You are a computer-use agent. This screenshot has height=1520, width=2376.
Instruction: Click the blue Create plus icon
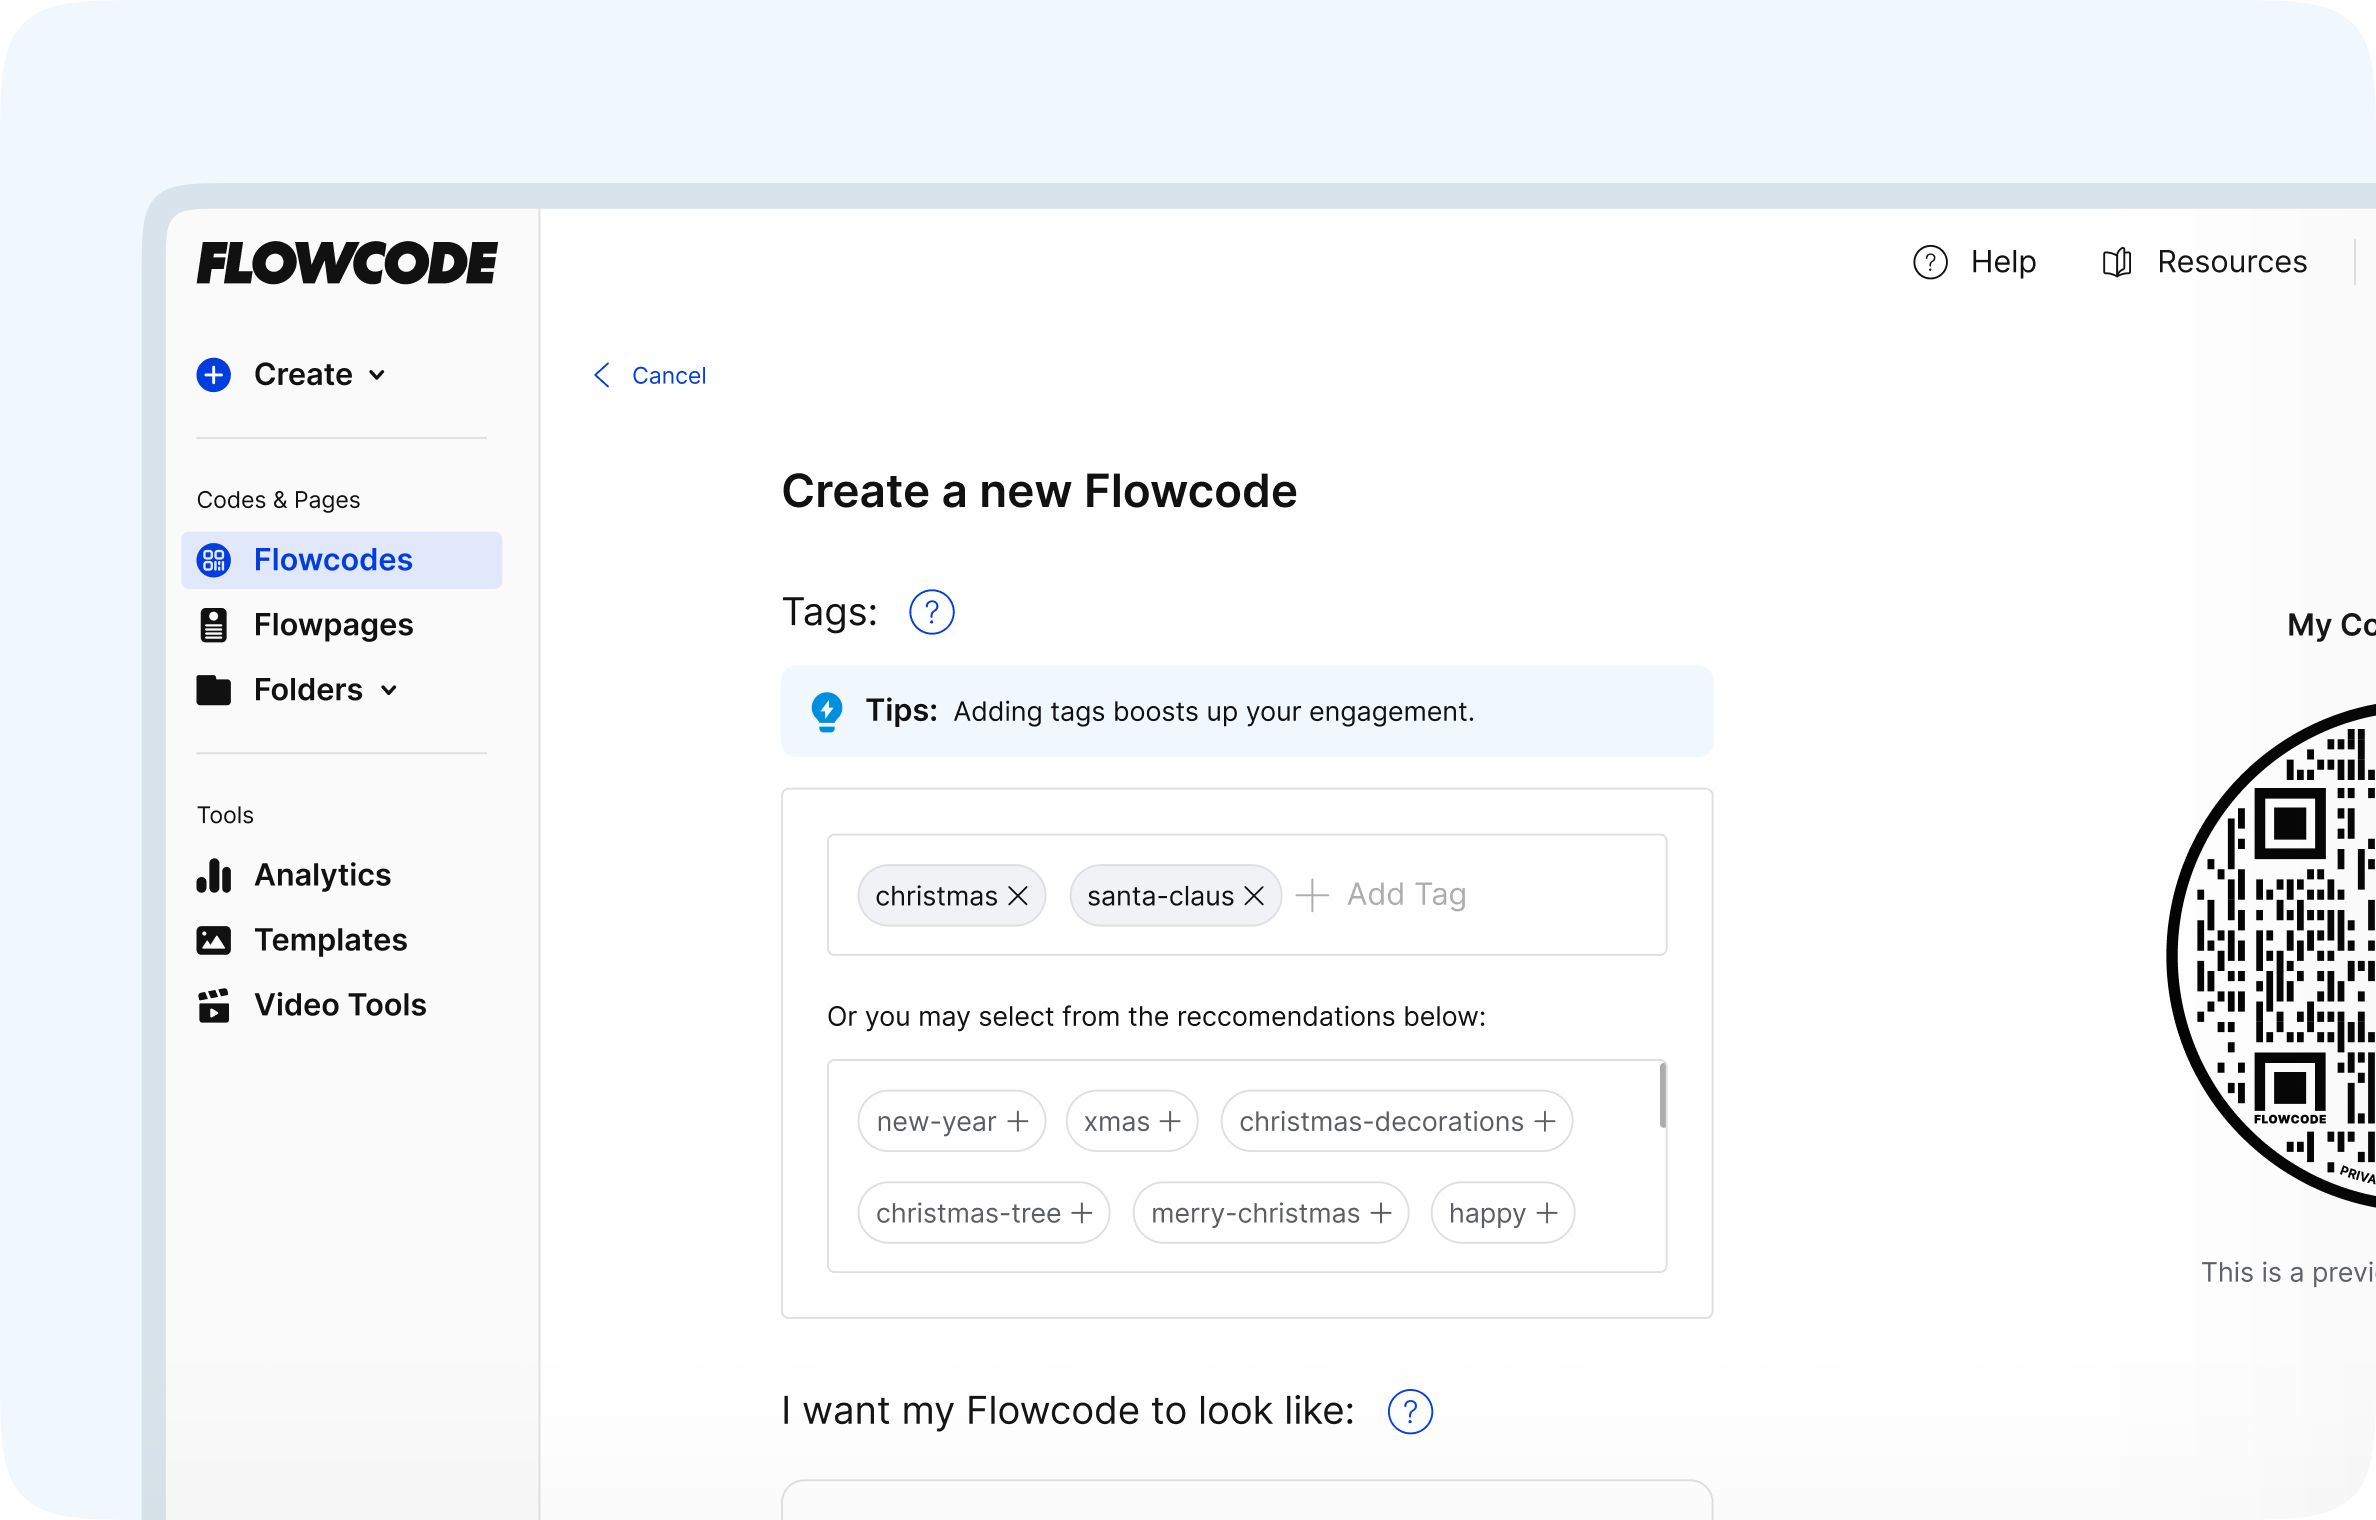(x=214, y=375)
